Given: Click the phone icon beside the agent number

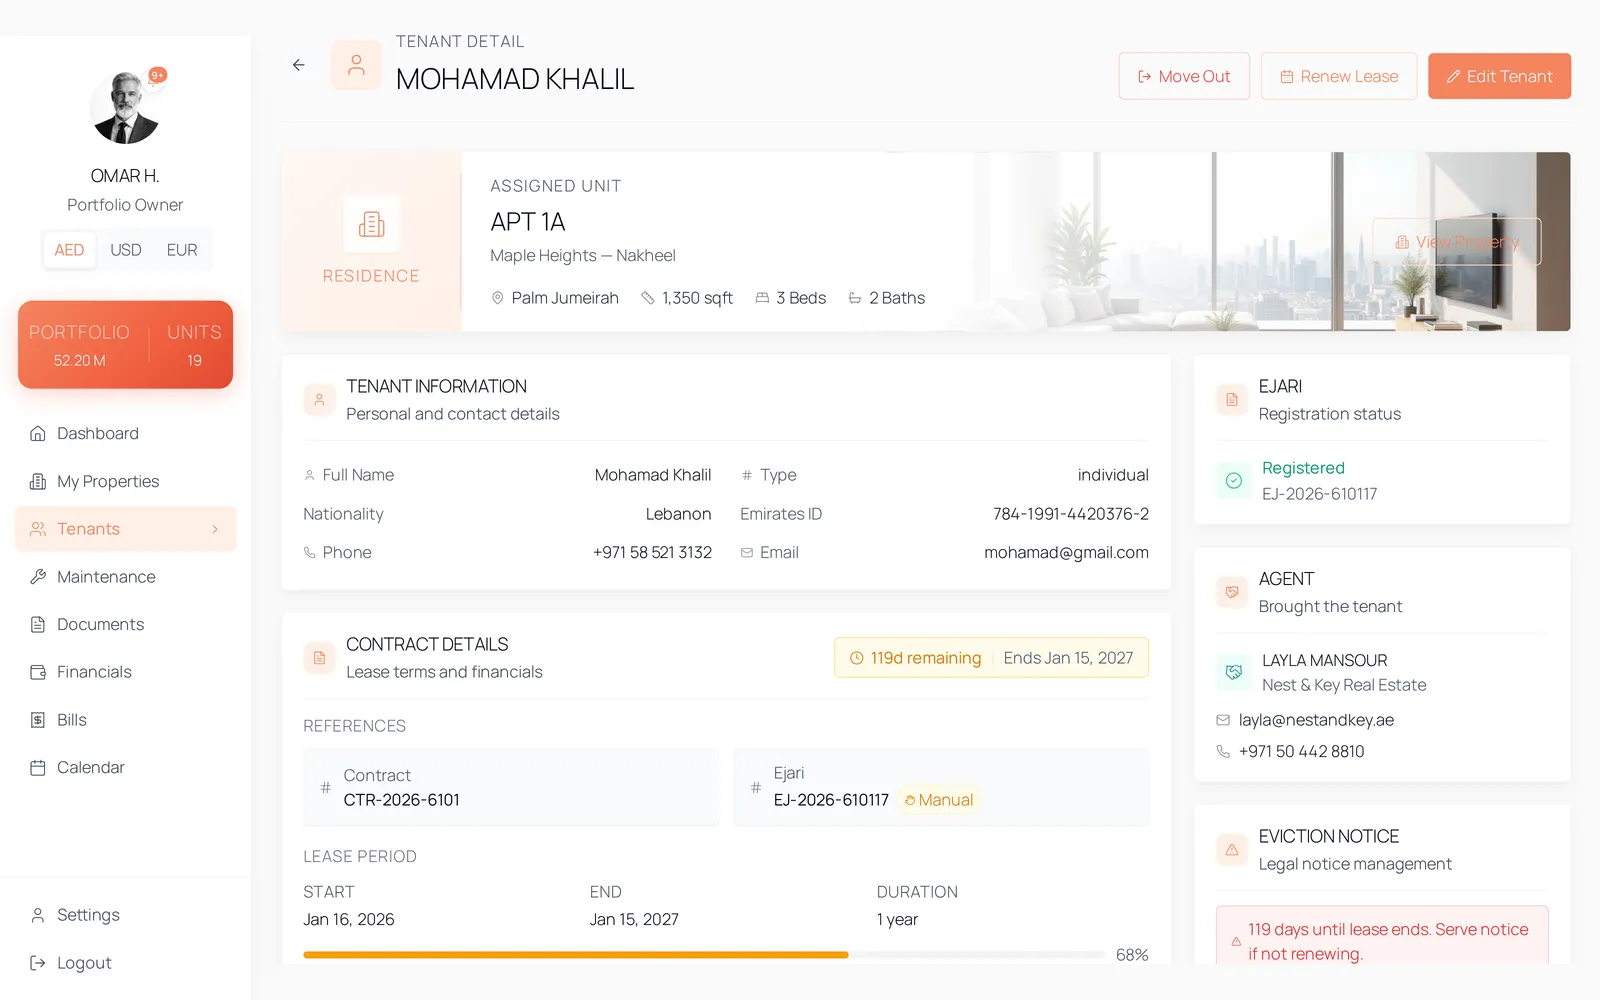Looking at the screenshot, I should tap(1222, 751).
